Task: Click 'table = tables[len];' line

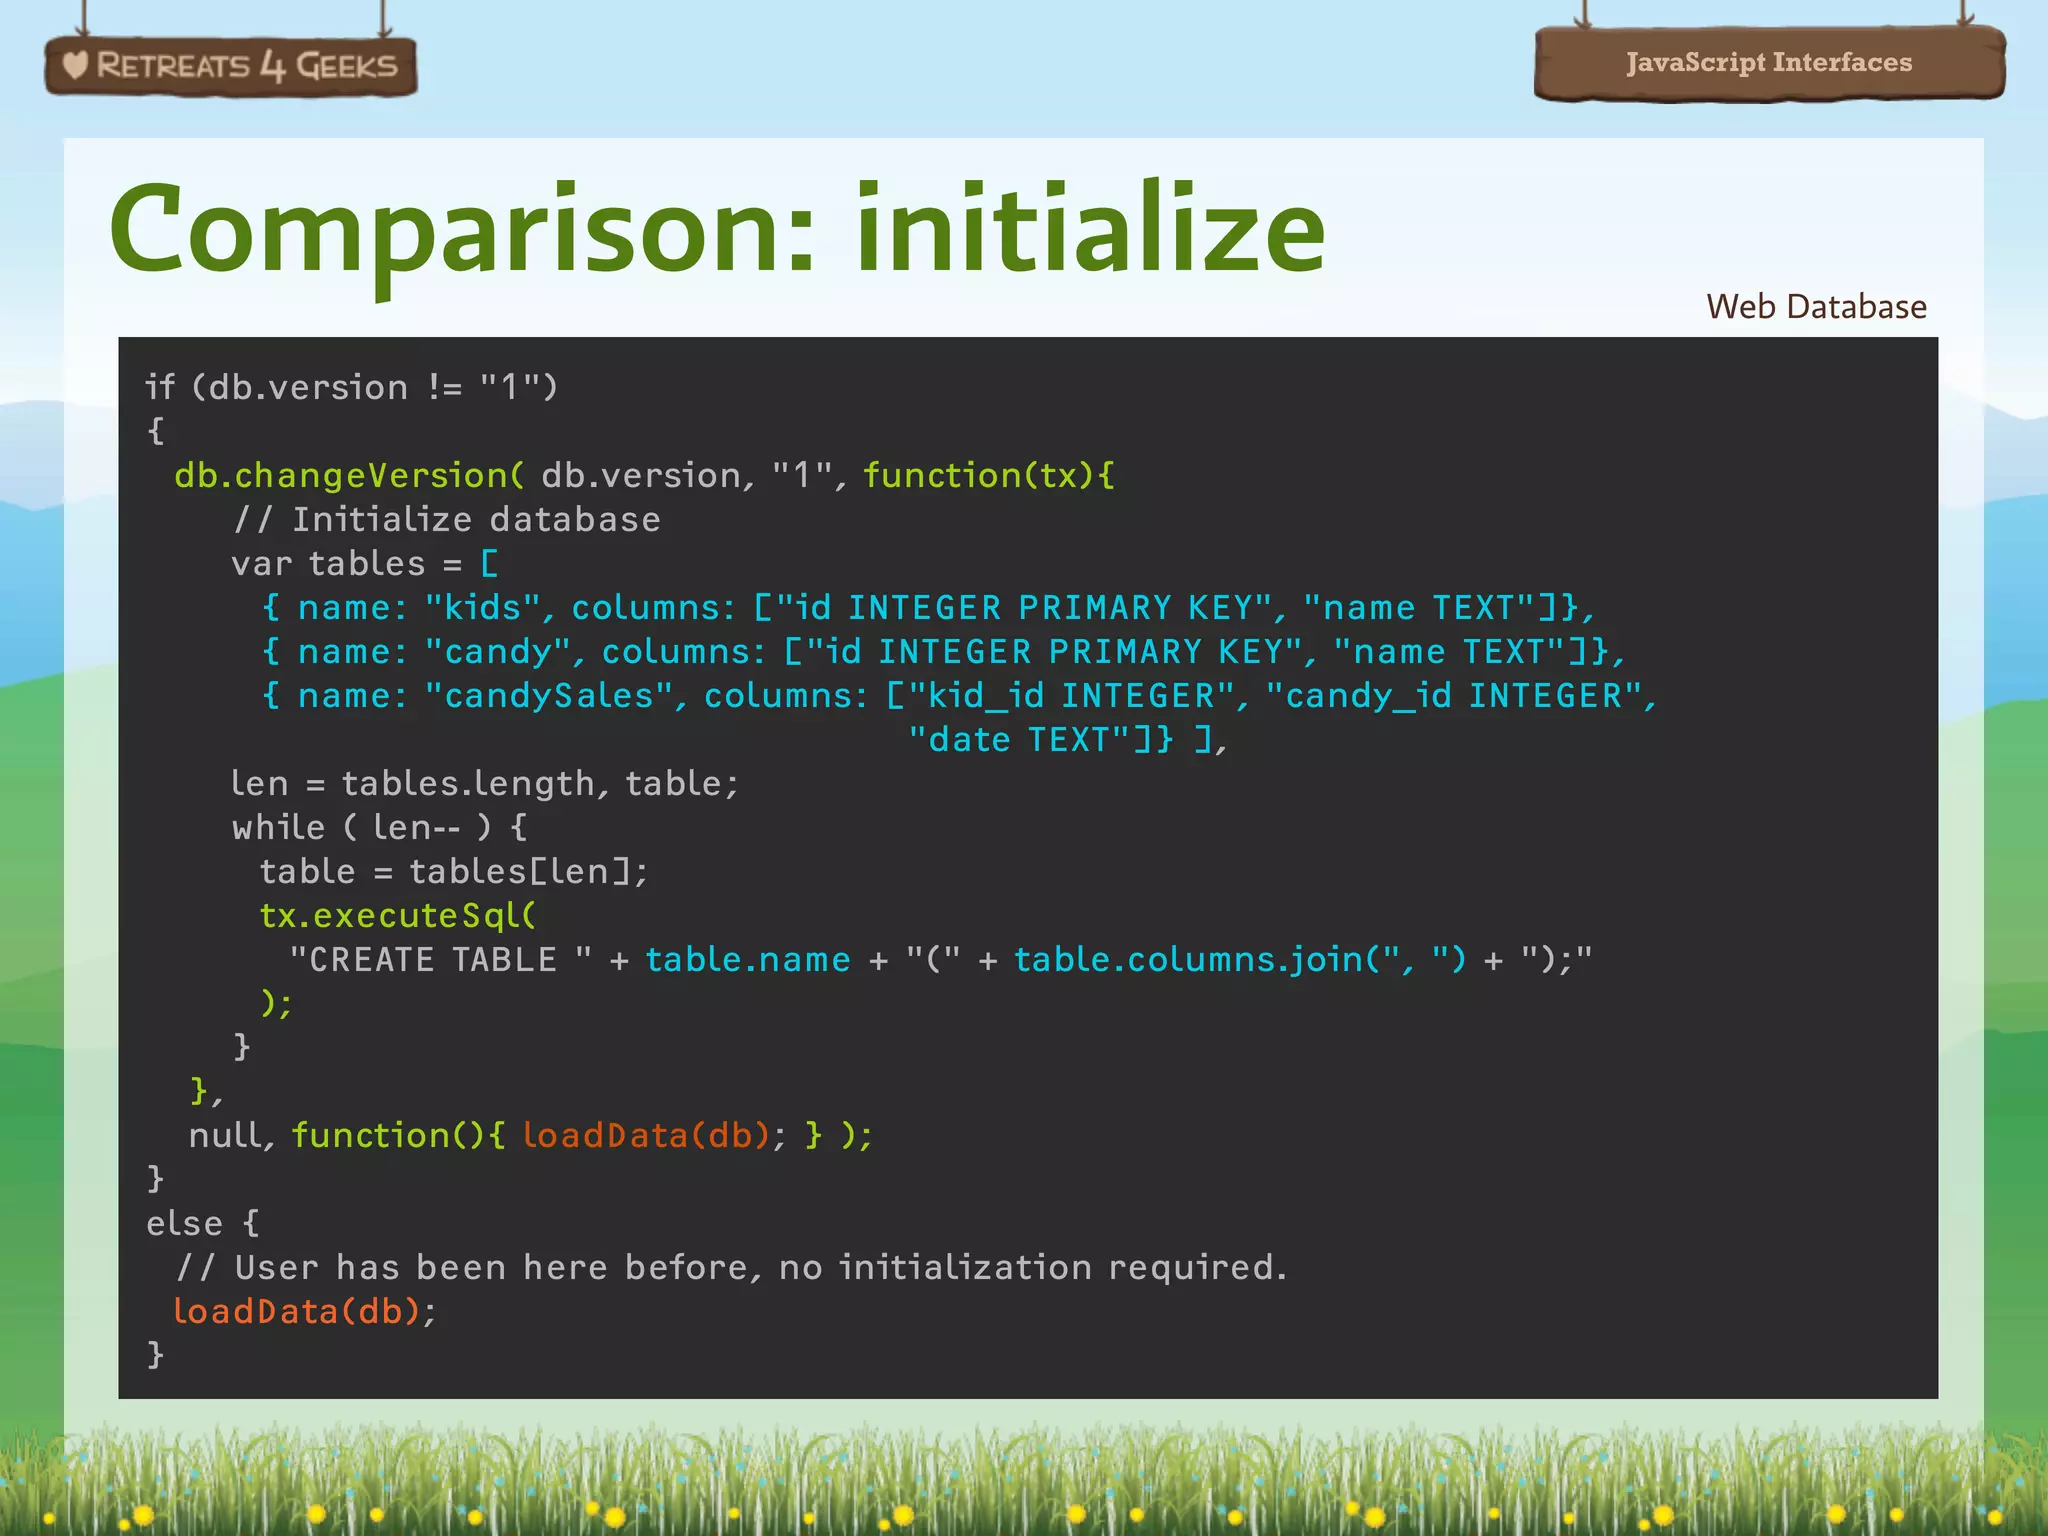Action: [x=454, y=871]
